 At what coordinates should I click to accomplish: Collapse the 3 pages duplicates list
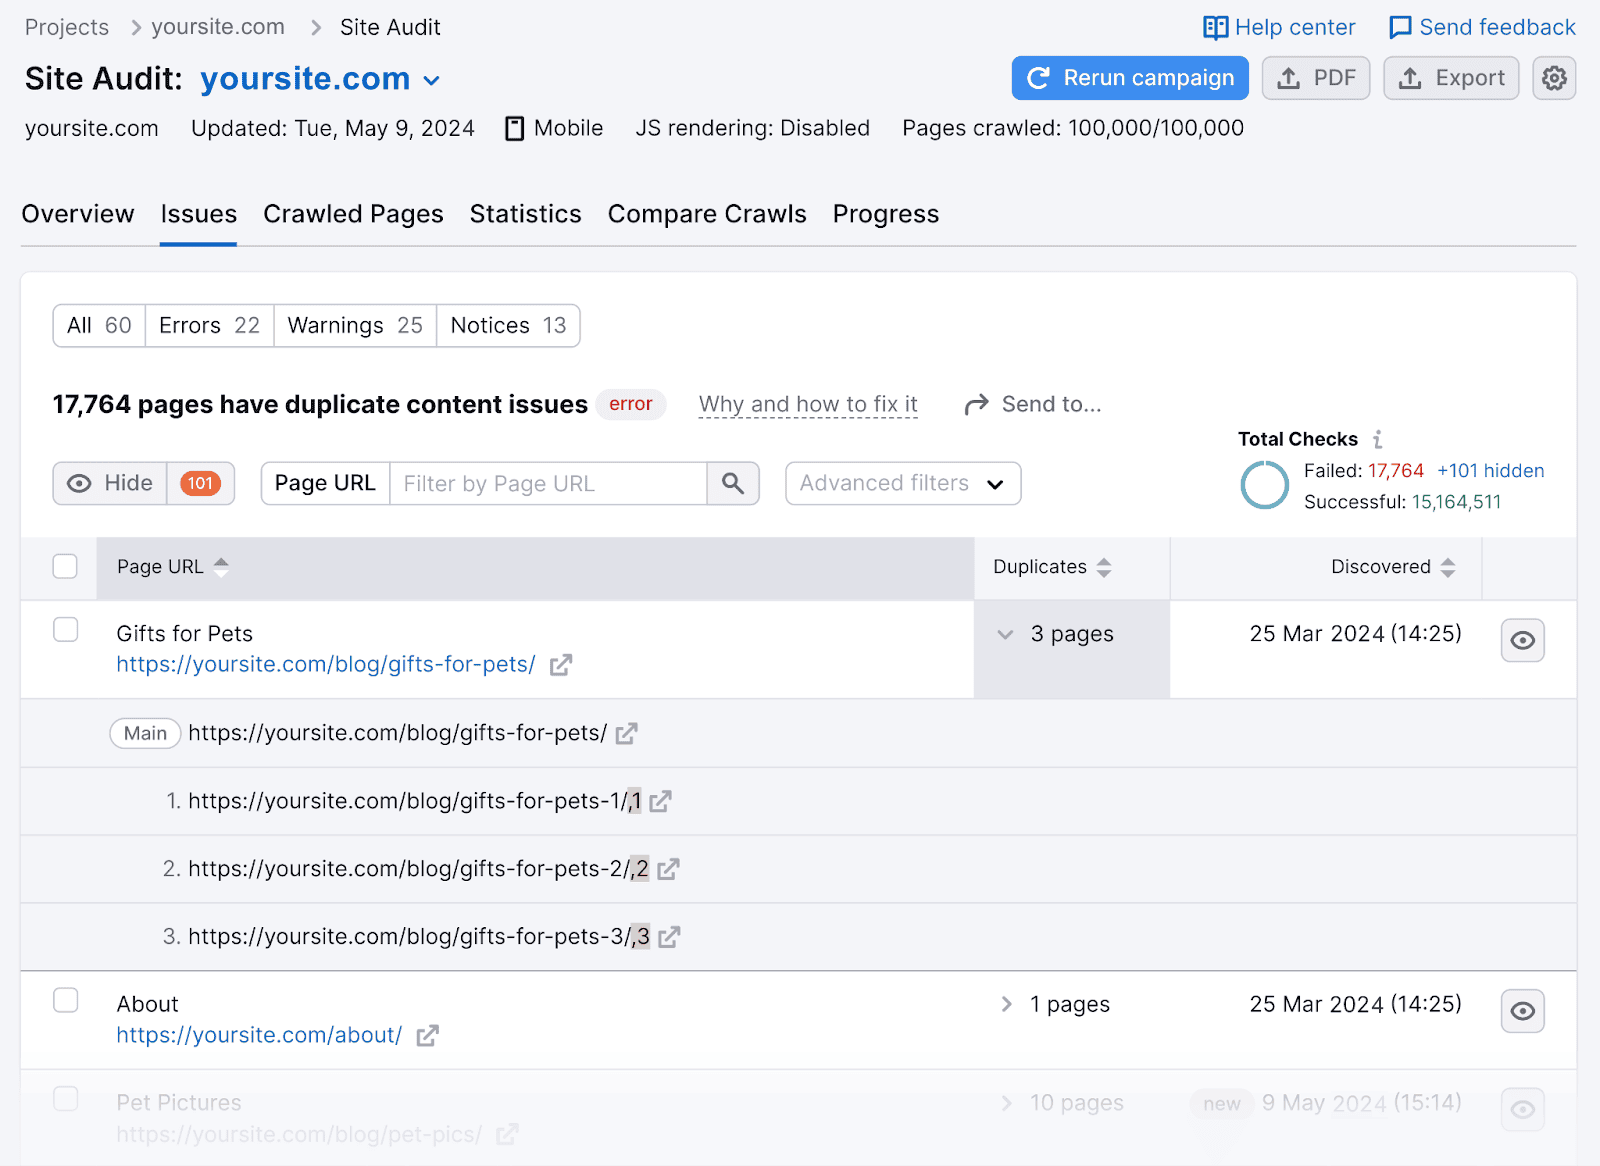[1004, 634]
